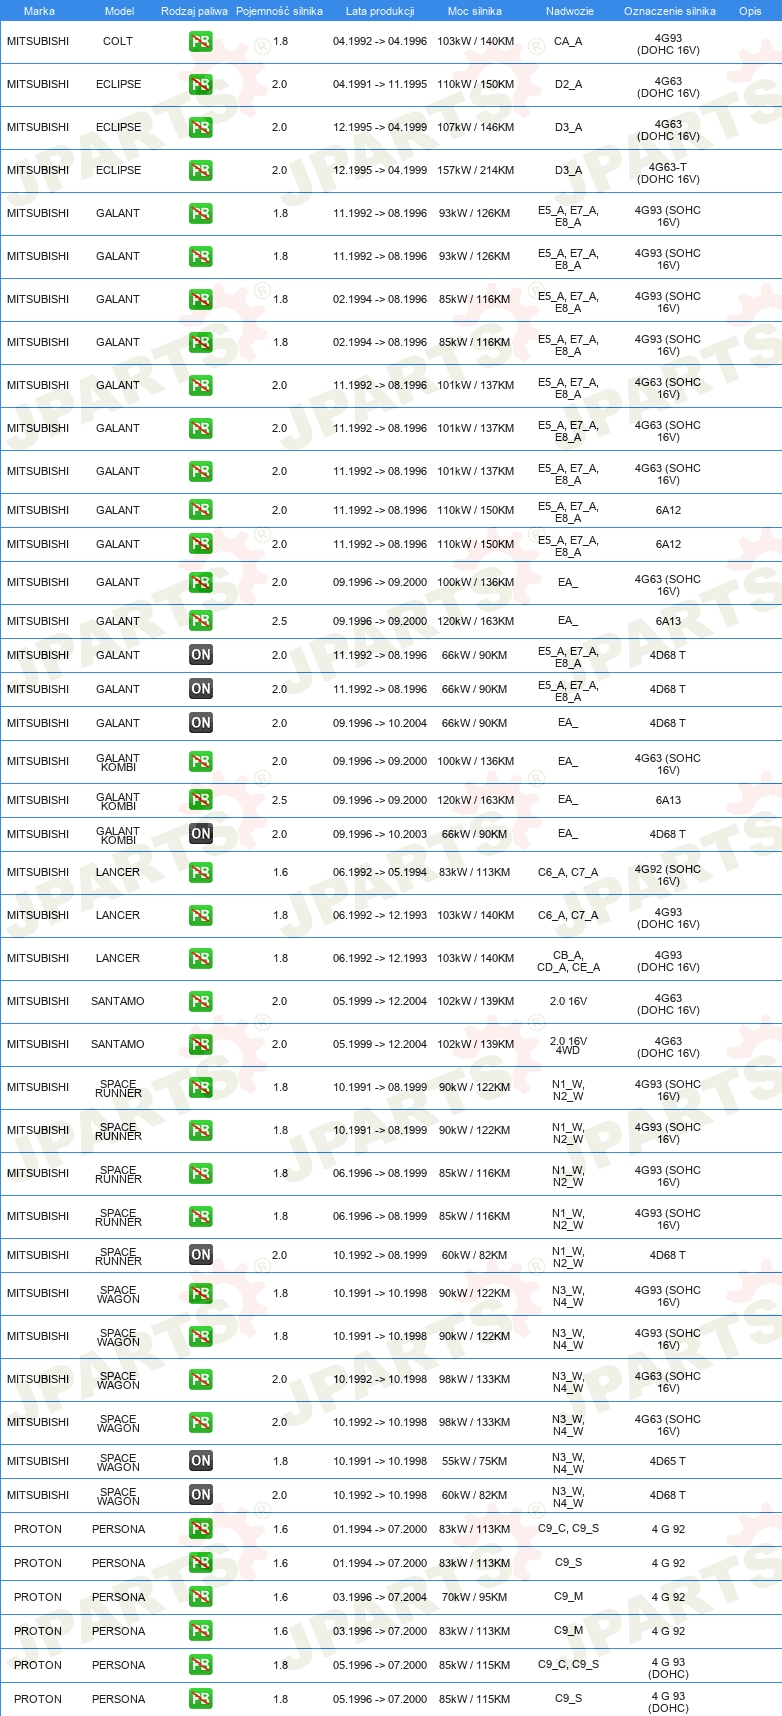Click ON icon in SPACE WAGON 4D68 T row

pyautogui.click(x=200, y=1495)
